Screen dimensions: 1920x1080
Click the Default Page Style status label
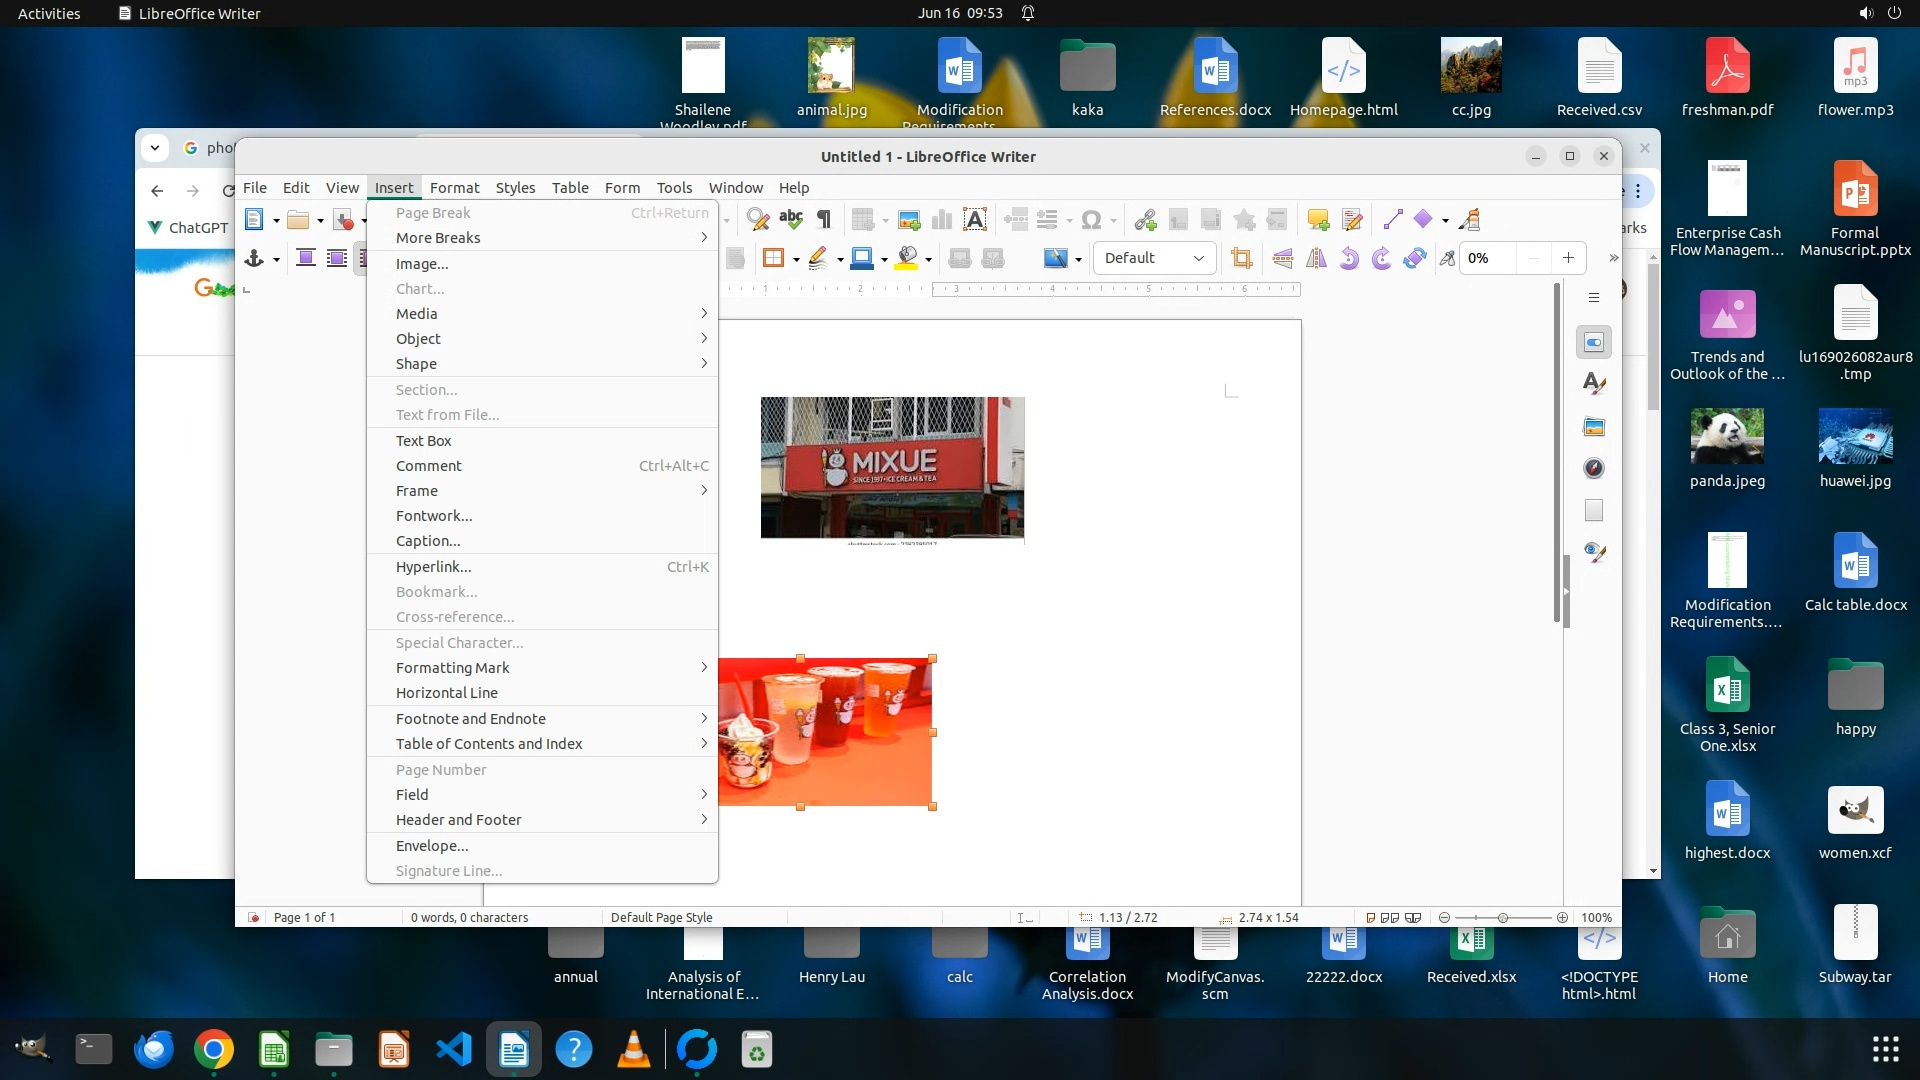[662, 917]
